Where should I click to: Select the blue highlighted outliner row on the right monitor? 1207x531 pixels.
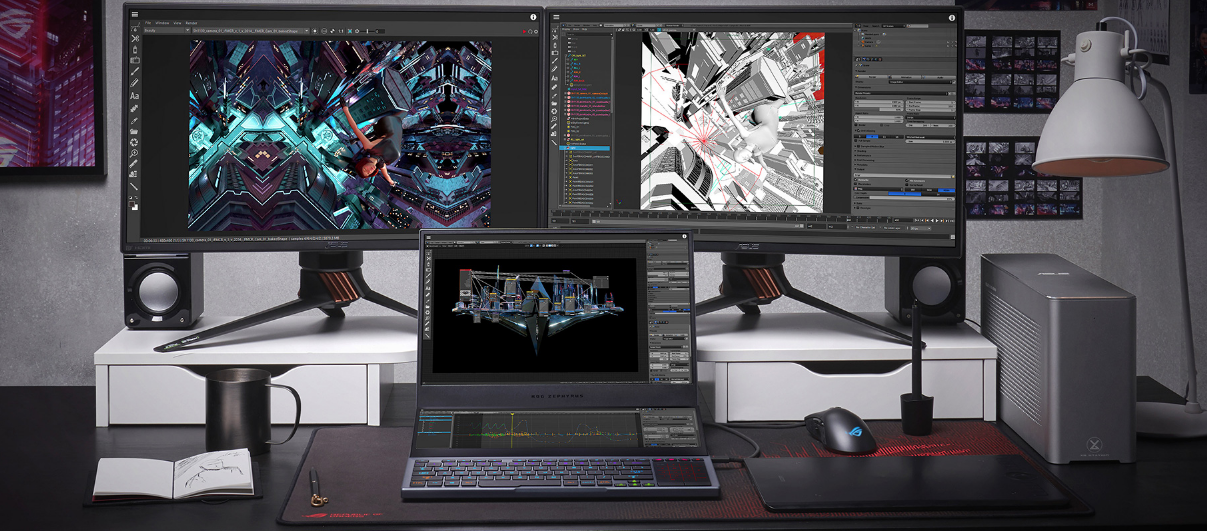584,148
